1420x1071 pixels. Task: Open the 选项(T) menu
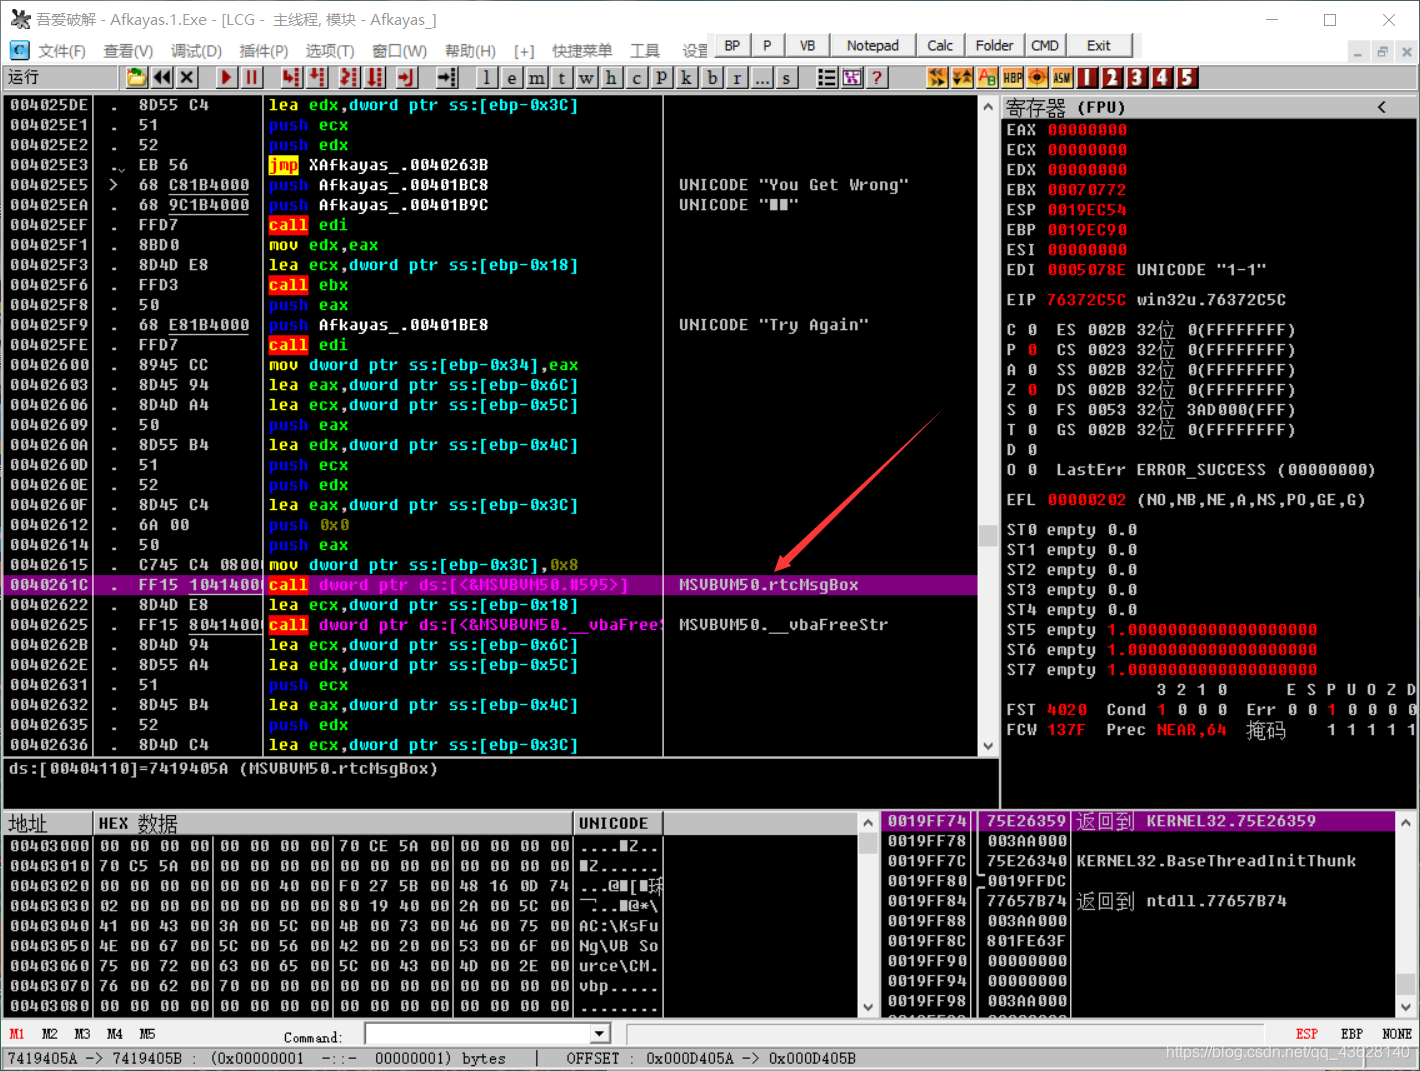(330, 50)
